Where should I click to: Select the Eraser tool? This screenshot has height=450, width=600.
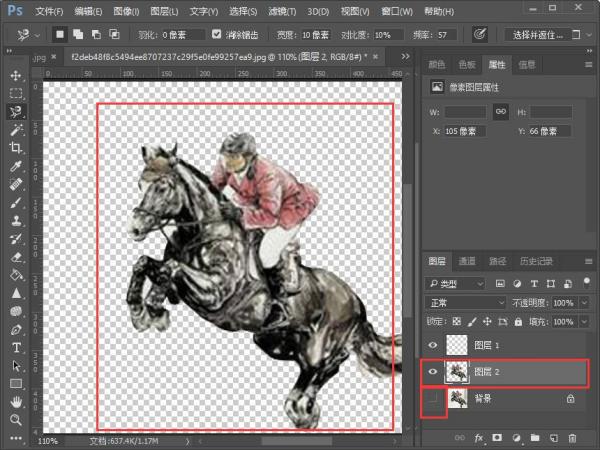click(16, 257)
